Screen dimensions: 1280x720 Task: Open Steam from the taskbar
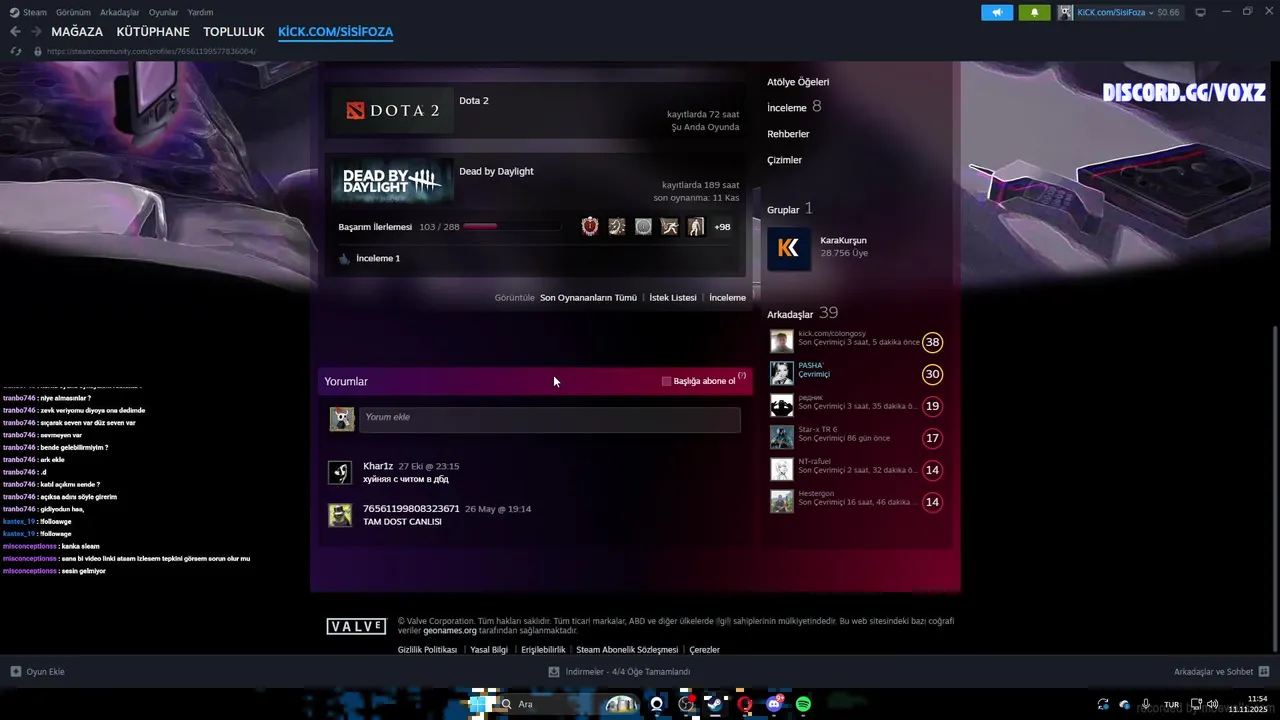click(715, 704)
